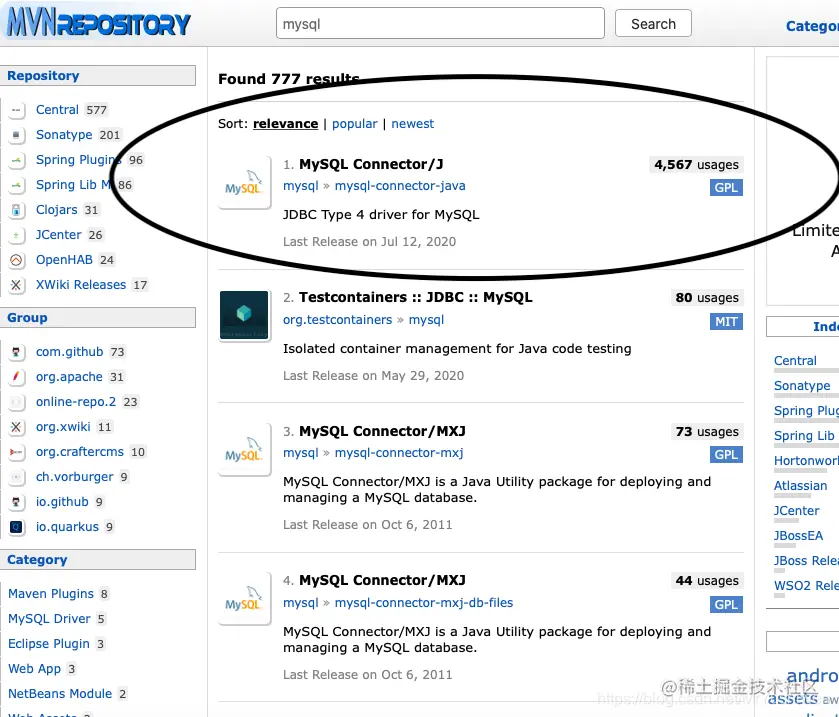The height and width of the screenshot is (717, 839).
Task: Click the Group sidebar section header
Action: click(x=98, y=317)
